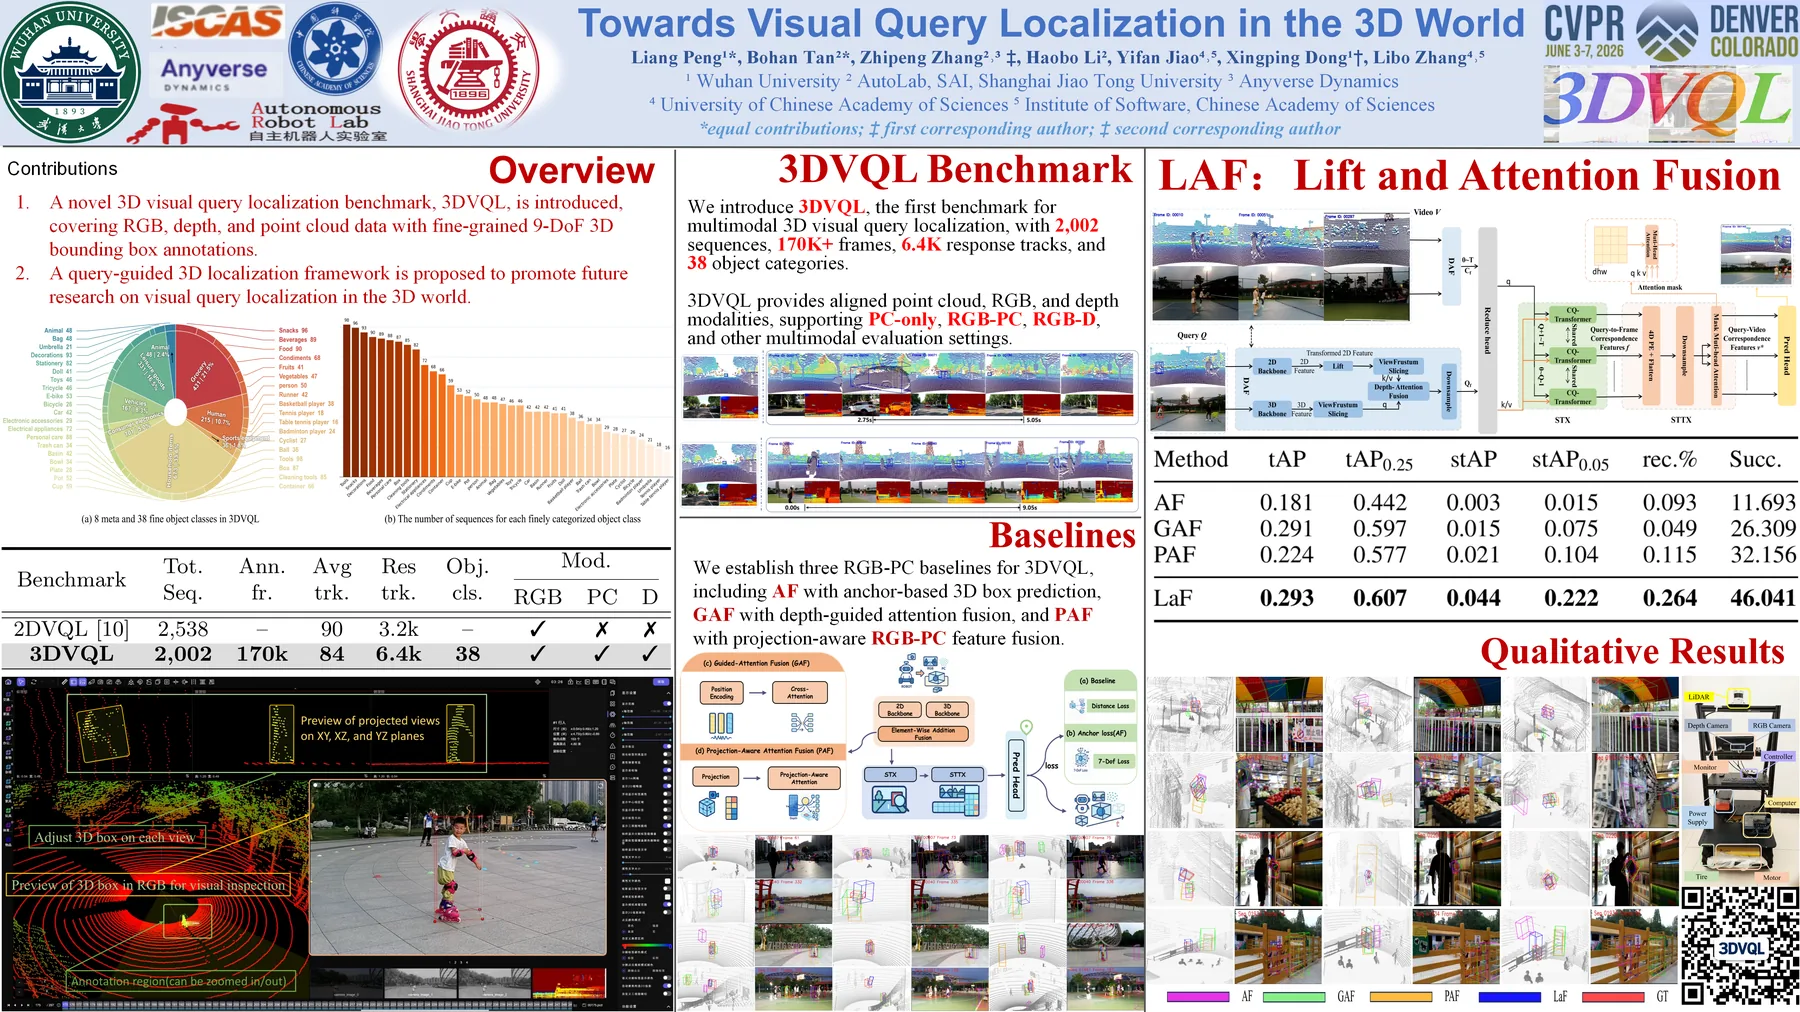This screenshot has height=1012, width=1800.
Task: Click the Autonomous Robot Lab logo
Action: (257, 122)
